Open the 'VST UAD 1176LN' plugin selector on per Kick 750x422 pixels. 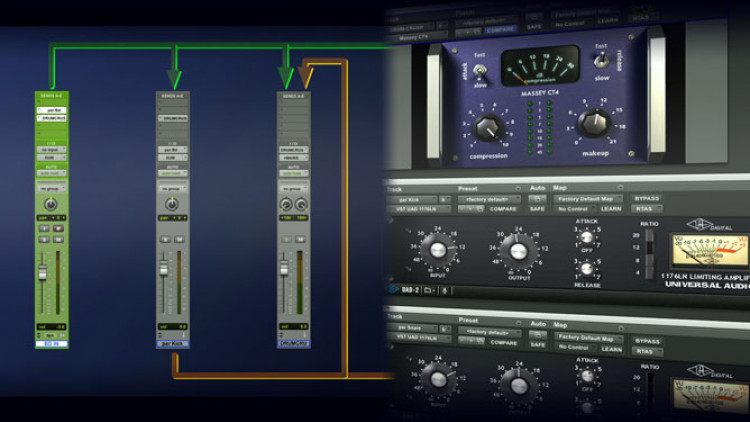point(419,209)
